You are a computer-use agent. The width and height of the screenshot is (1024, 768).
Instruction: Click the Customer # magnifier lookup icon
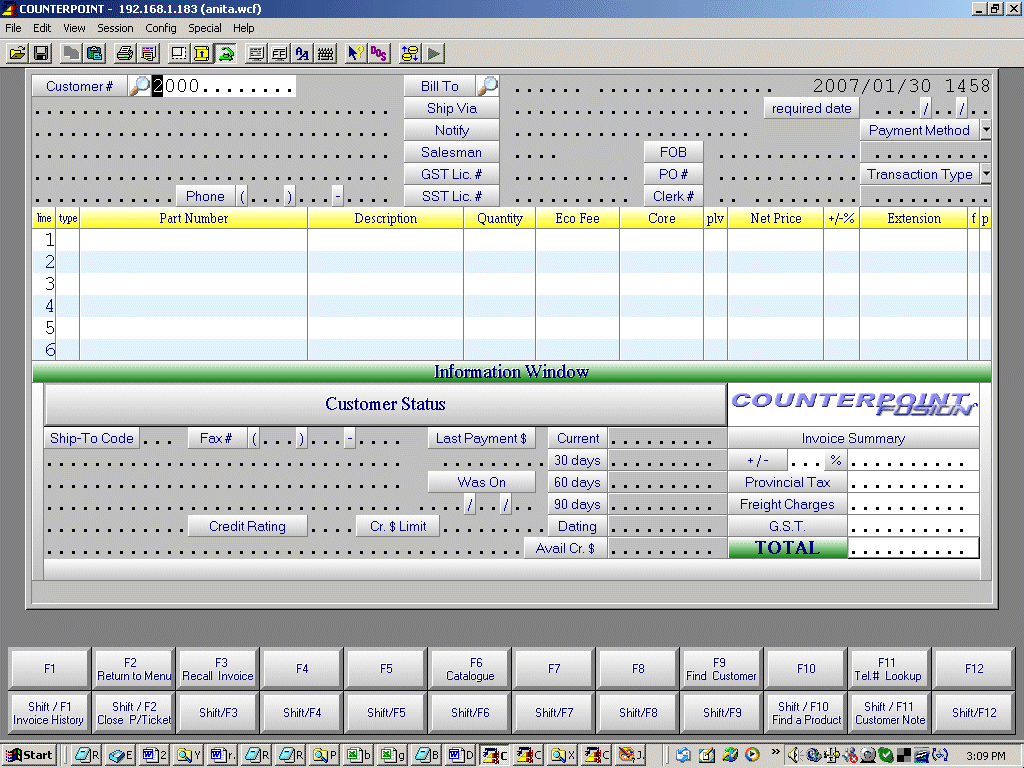coord(139,86)
